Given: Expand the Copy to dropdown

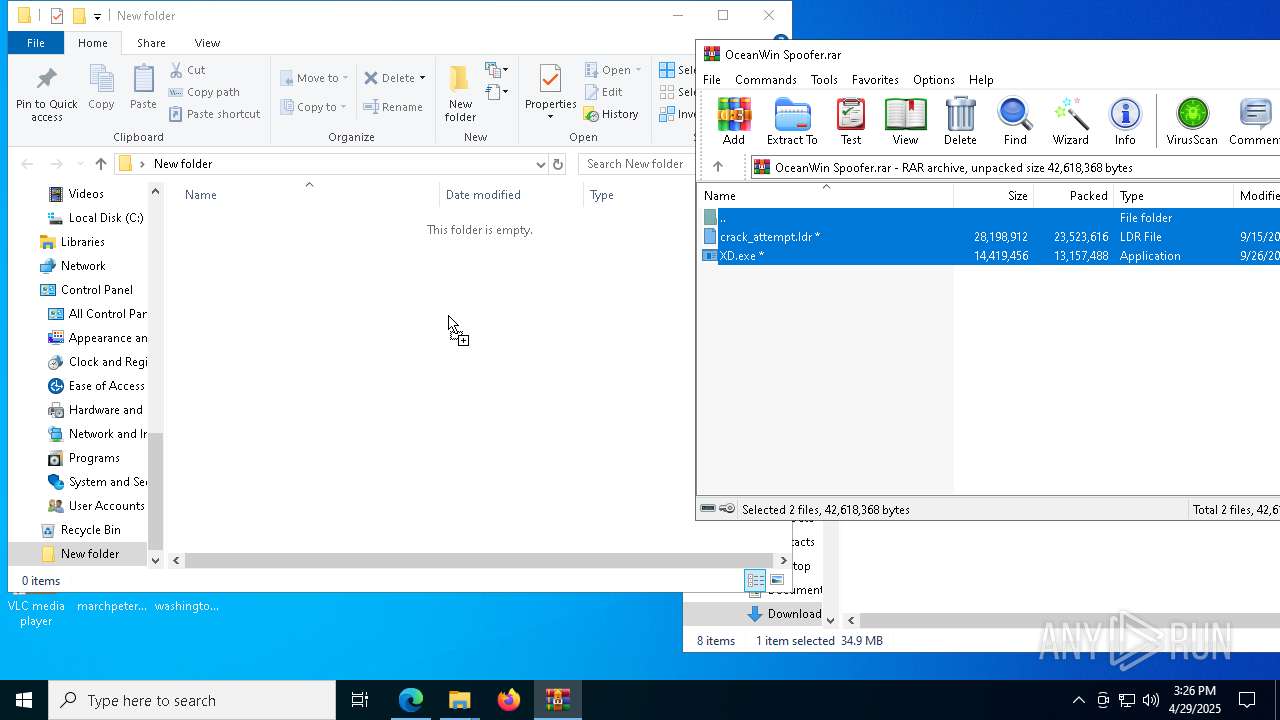Looking at the screenshot, I should tap(343, 107).
